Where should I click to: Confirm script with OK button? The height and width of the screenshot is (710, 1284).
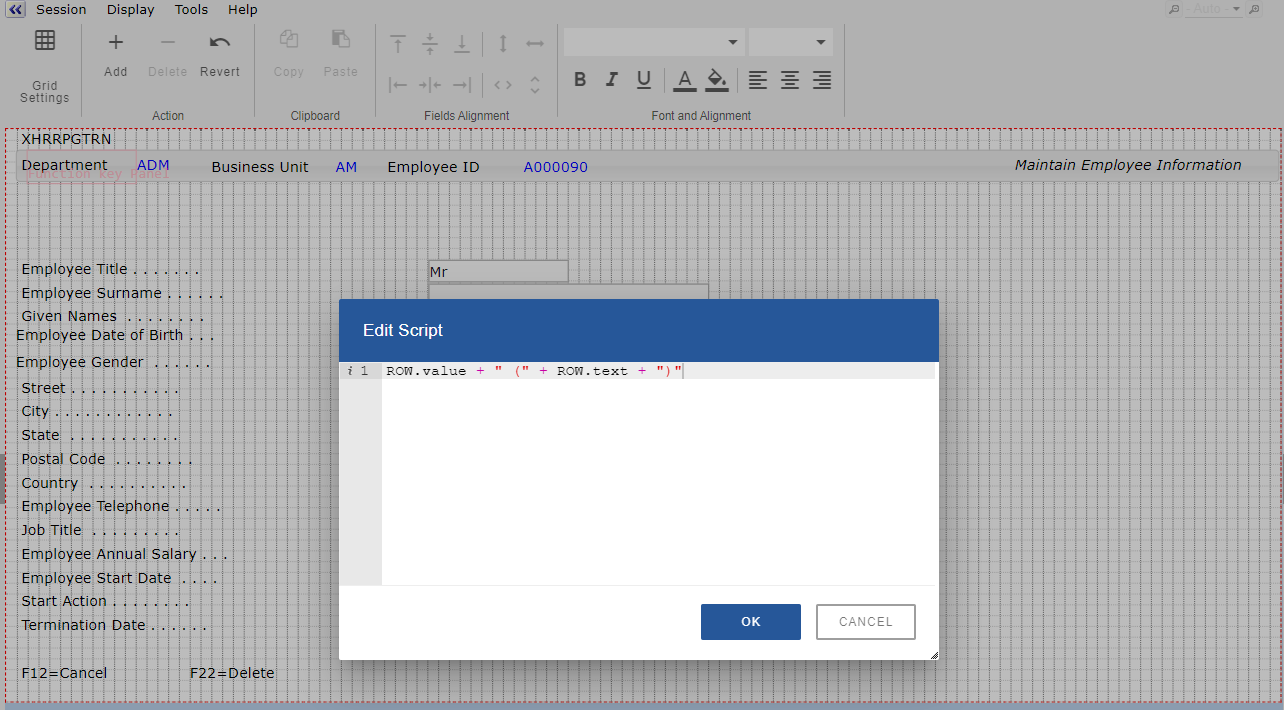[x=750, y=622]
